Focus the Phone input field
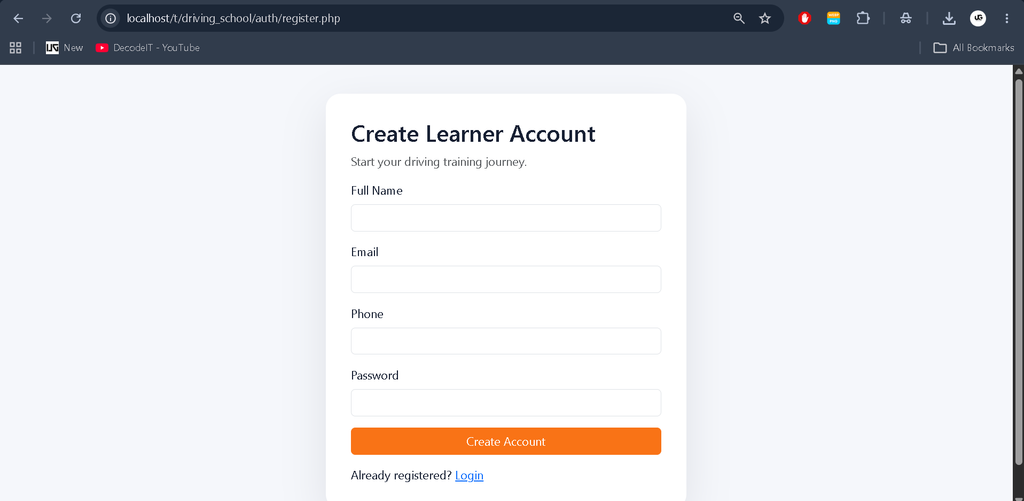The height and width of the screenshot is (501, 1024). tap(506, 341)
